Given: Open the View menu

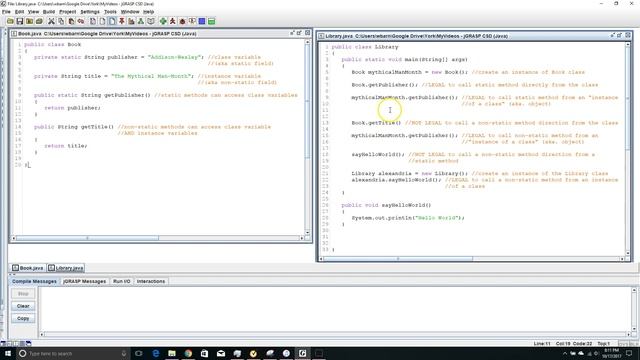Looking at the screenshot, I should [33, 12].
